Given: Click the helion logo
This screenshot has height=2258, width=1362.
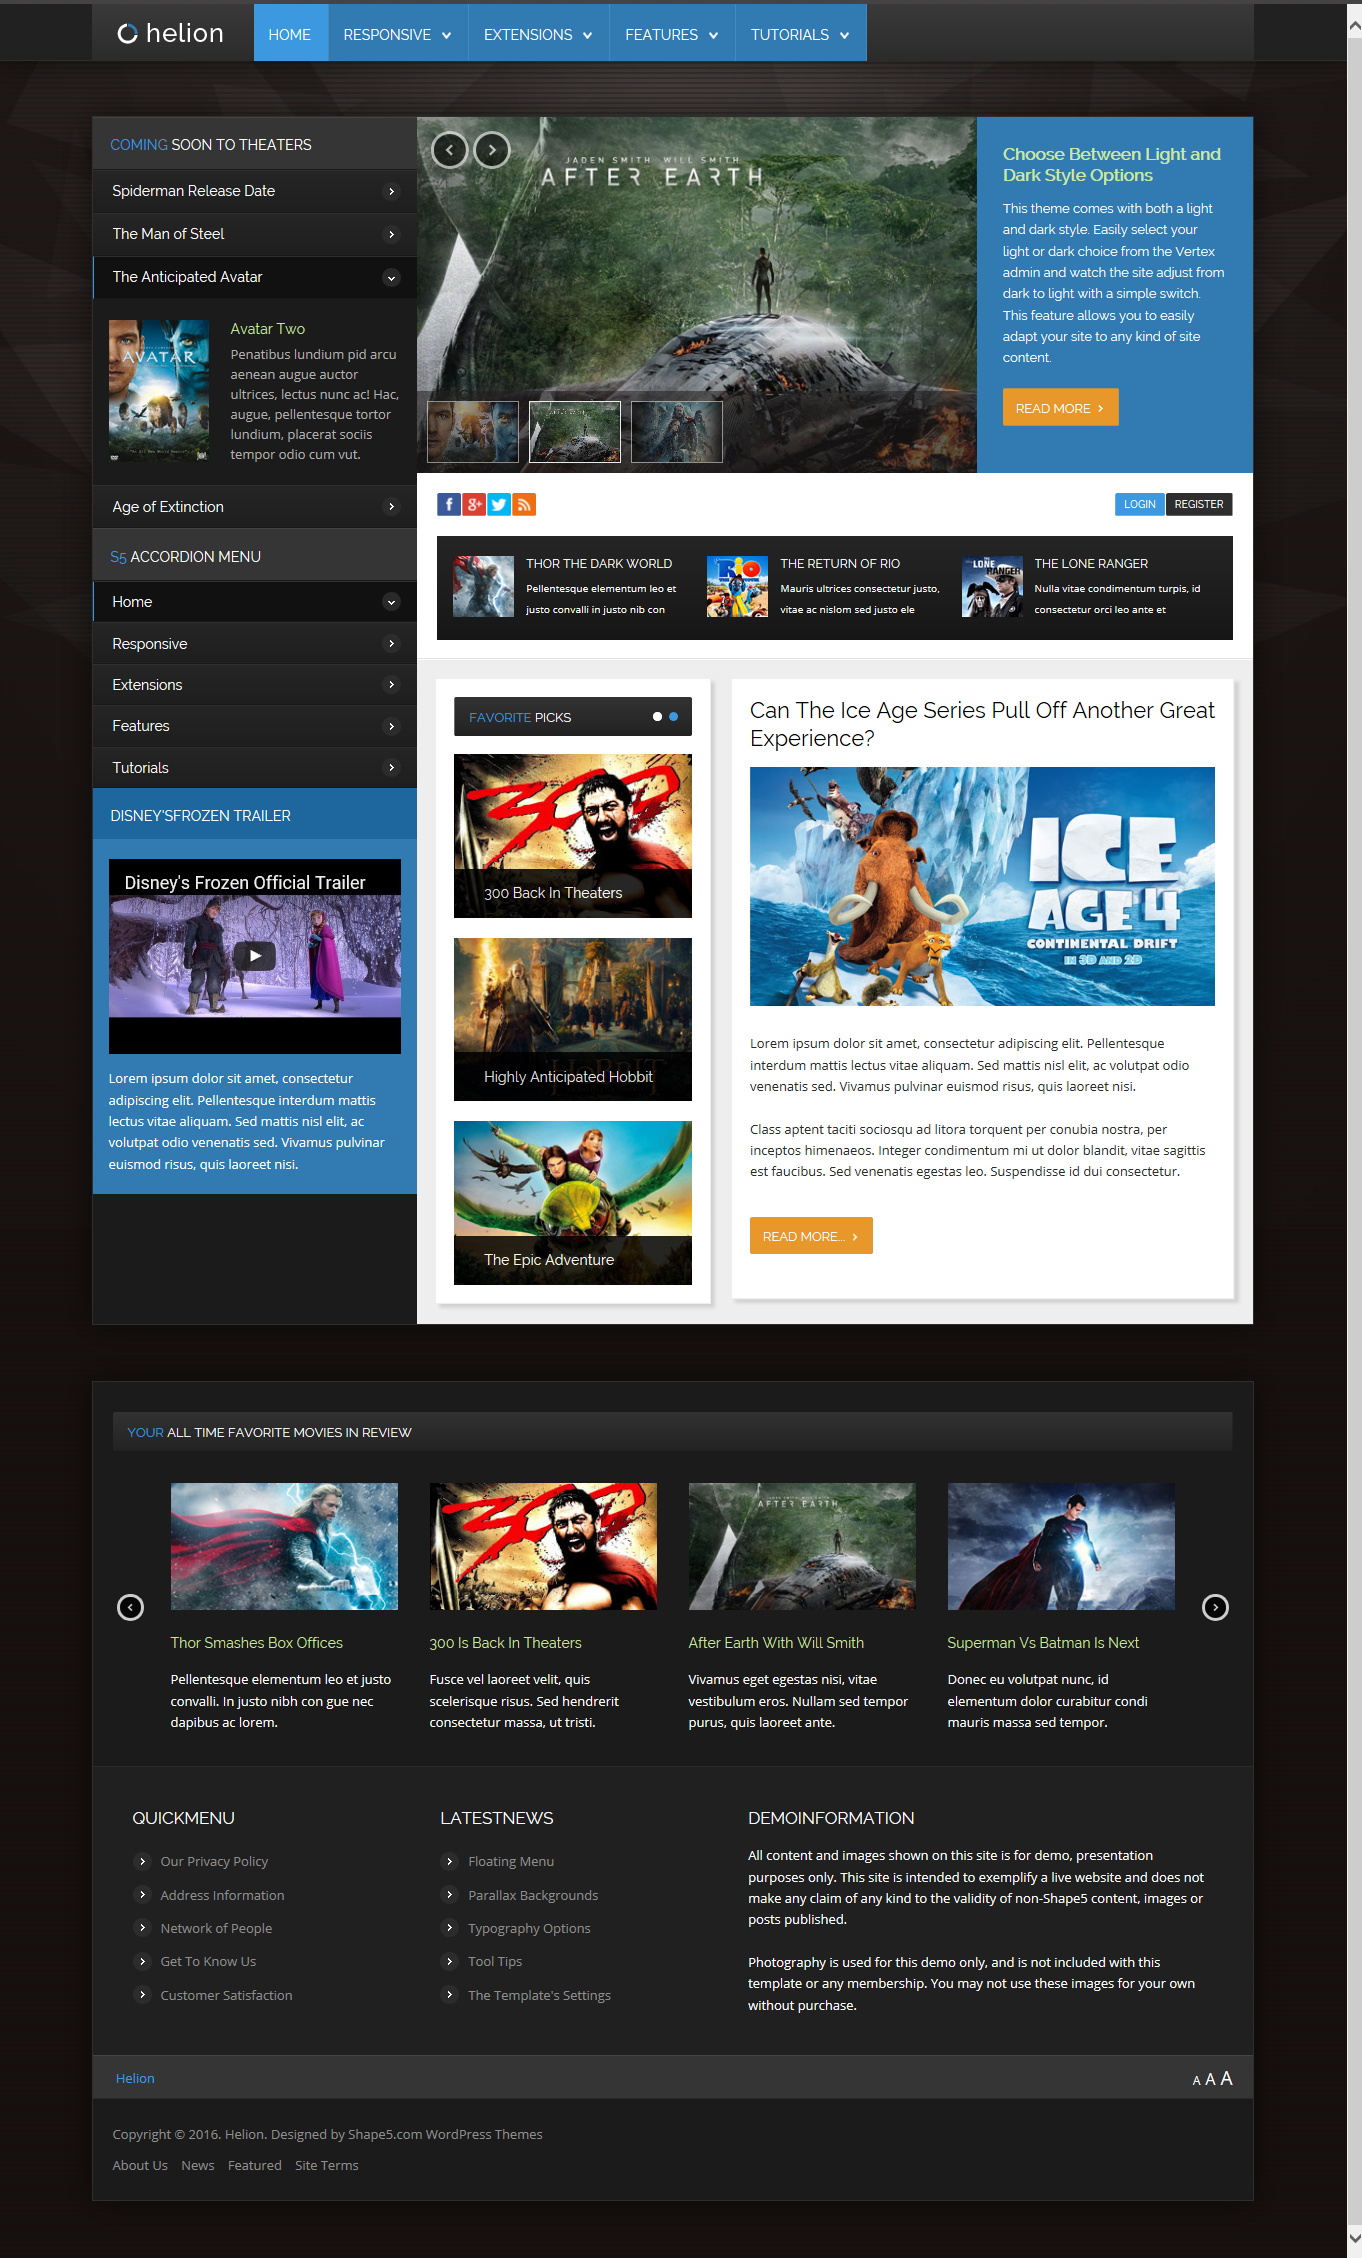Looking at the screenshot, I should pos(171,33).
